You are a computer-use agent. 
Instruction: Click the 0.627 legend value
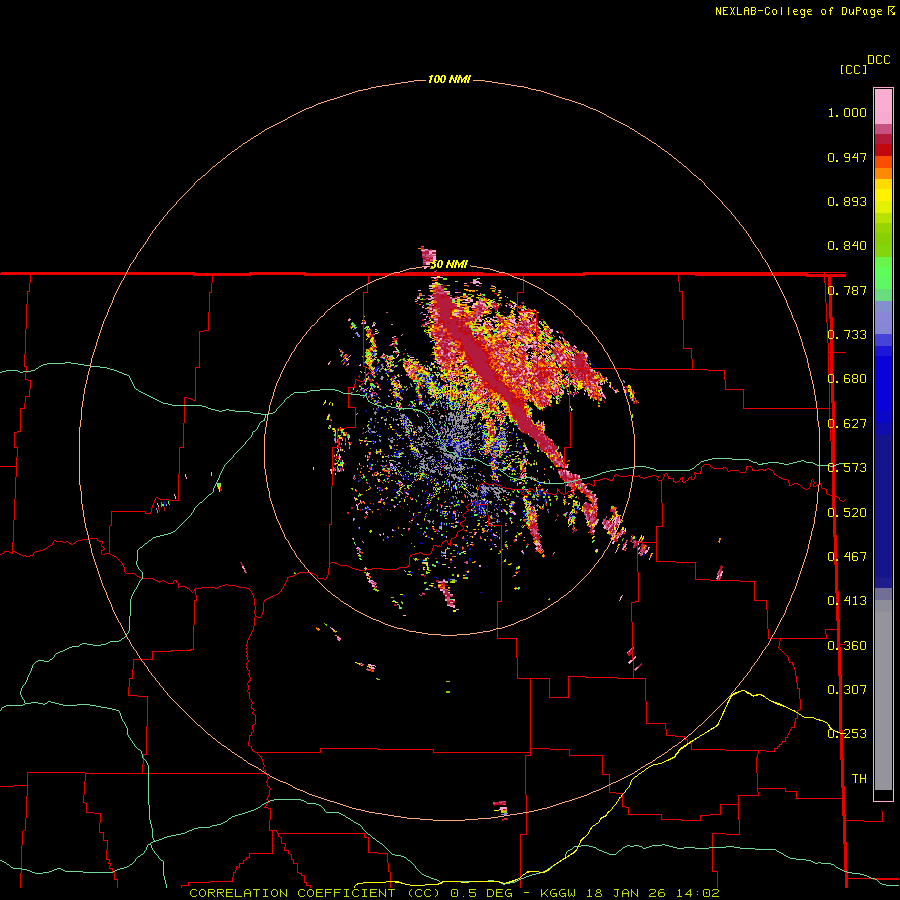[847, 424]
